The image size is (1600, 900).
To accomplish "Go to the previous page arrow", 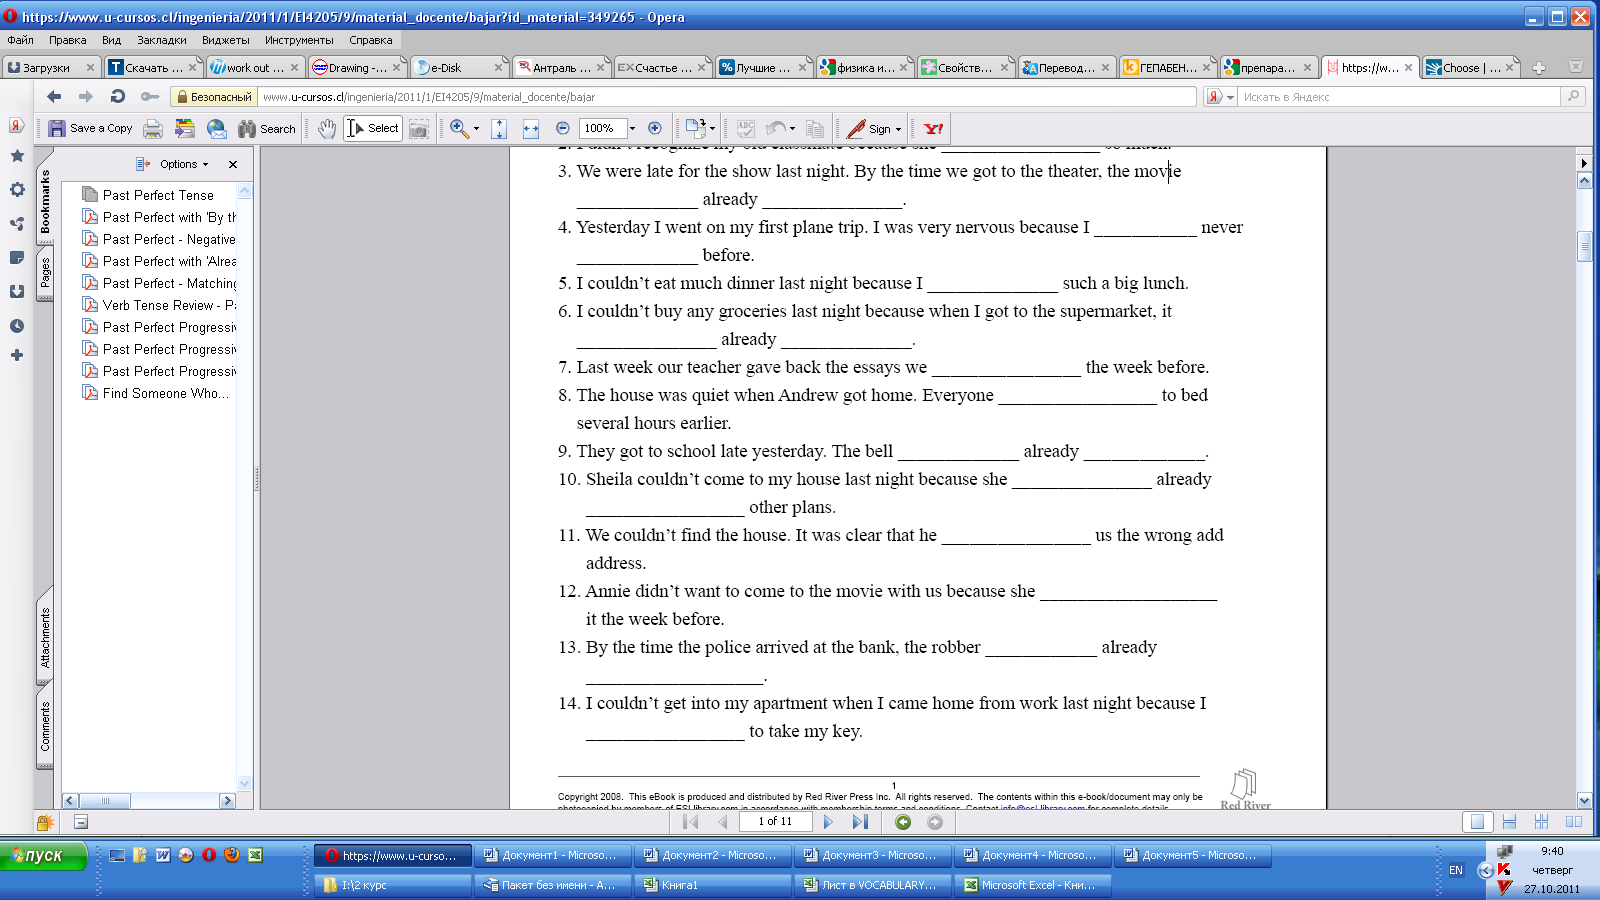I will (x=723, y=822).
